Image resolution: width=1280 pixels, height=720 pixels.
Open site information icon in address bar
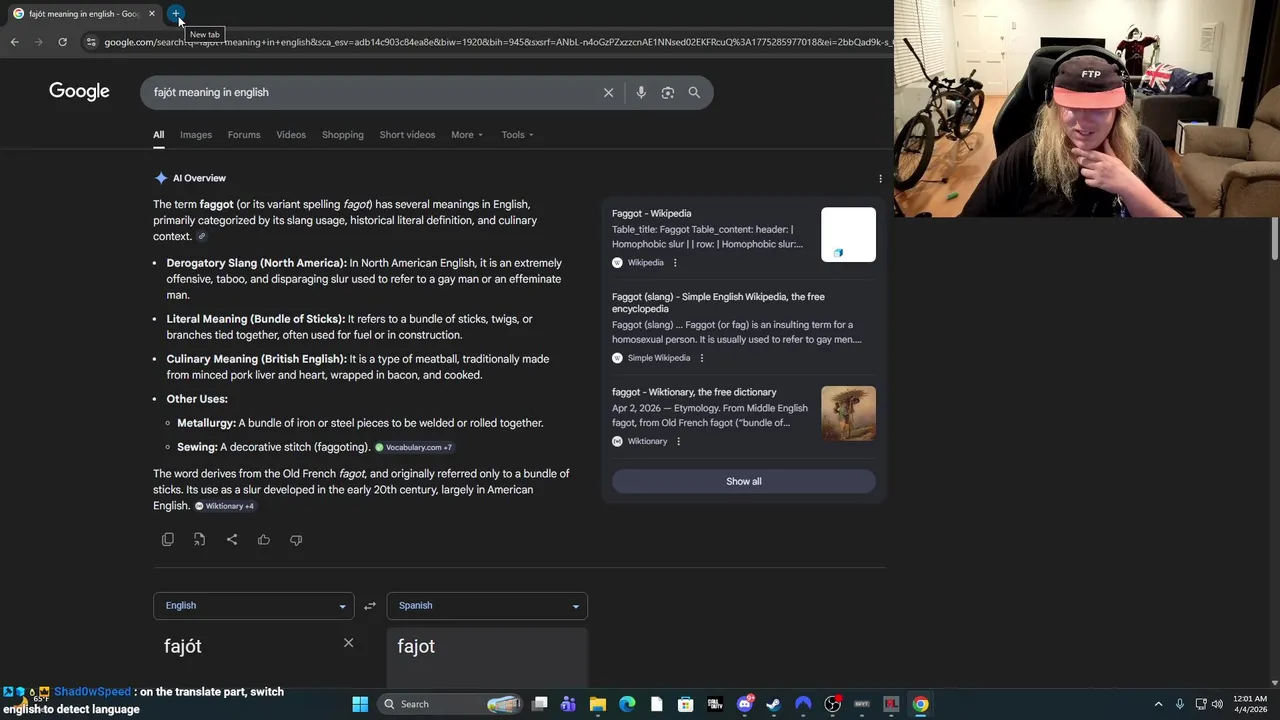tap(91, 42)
